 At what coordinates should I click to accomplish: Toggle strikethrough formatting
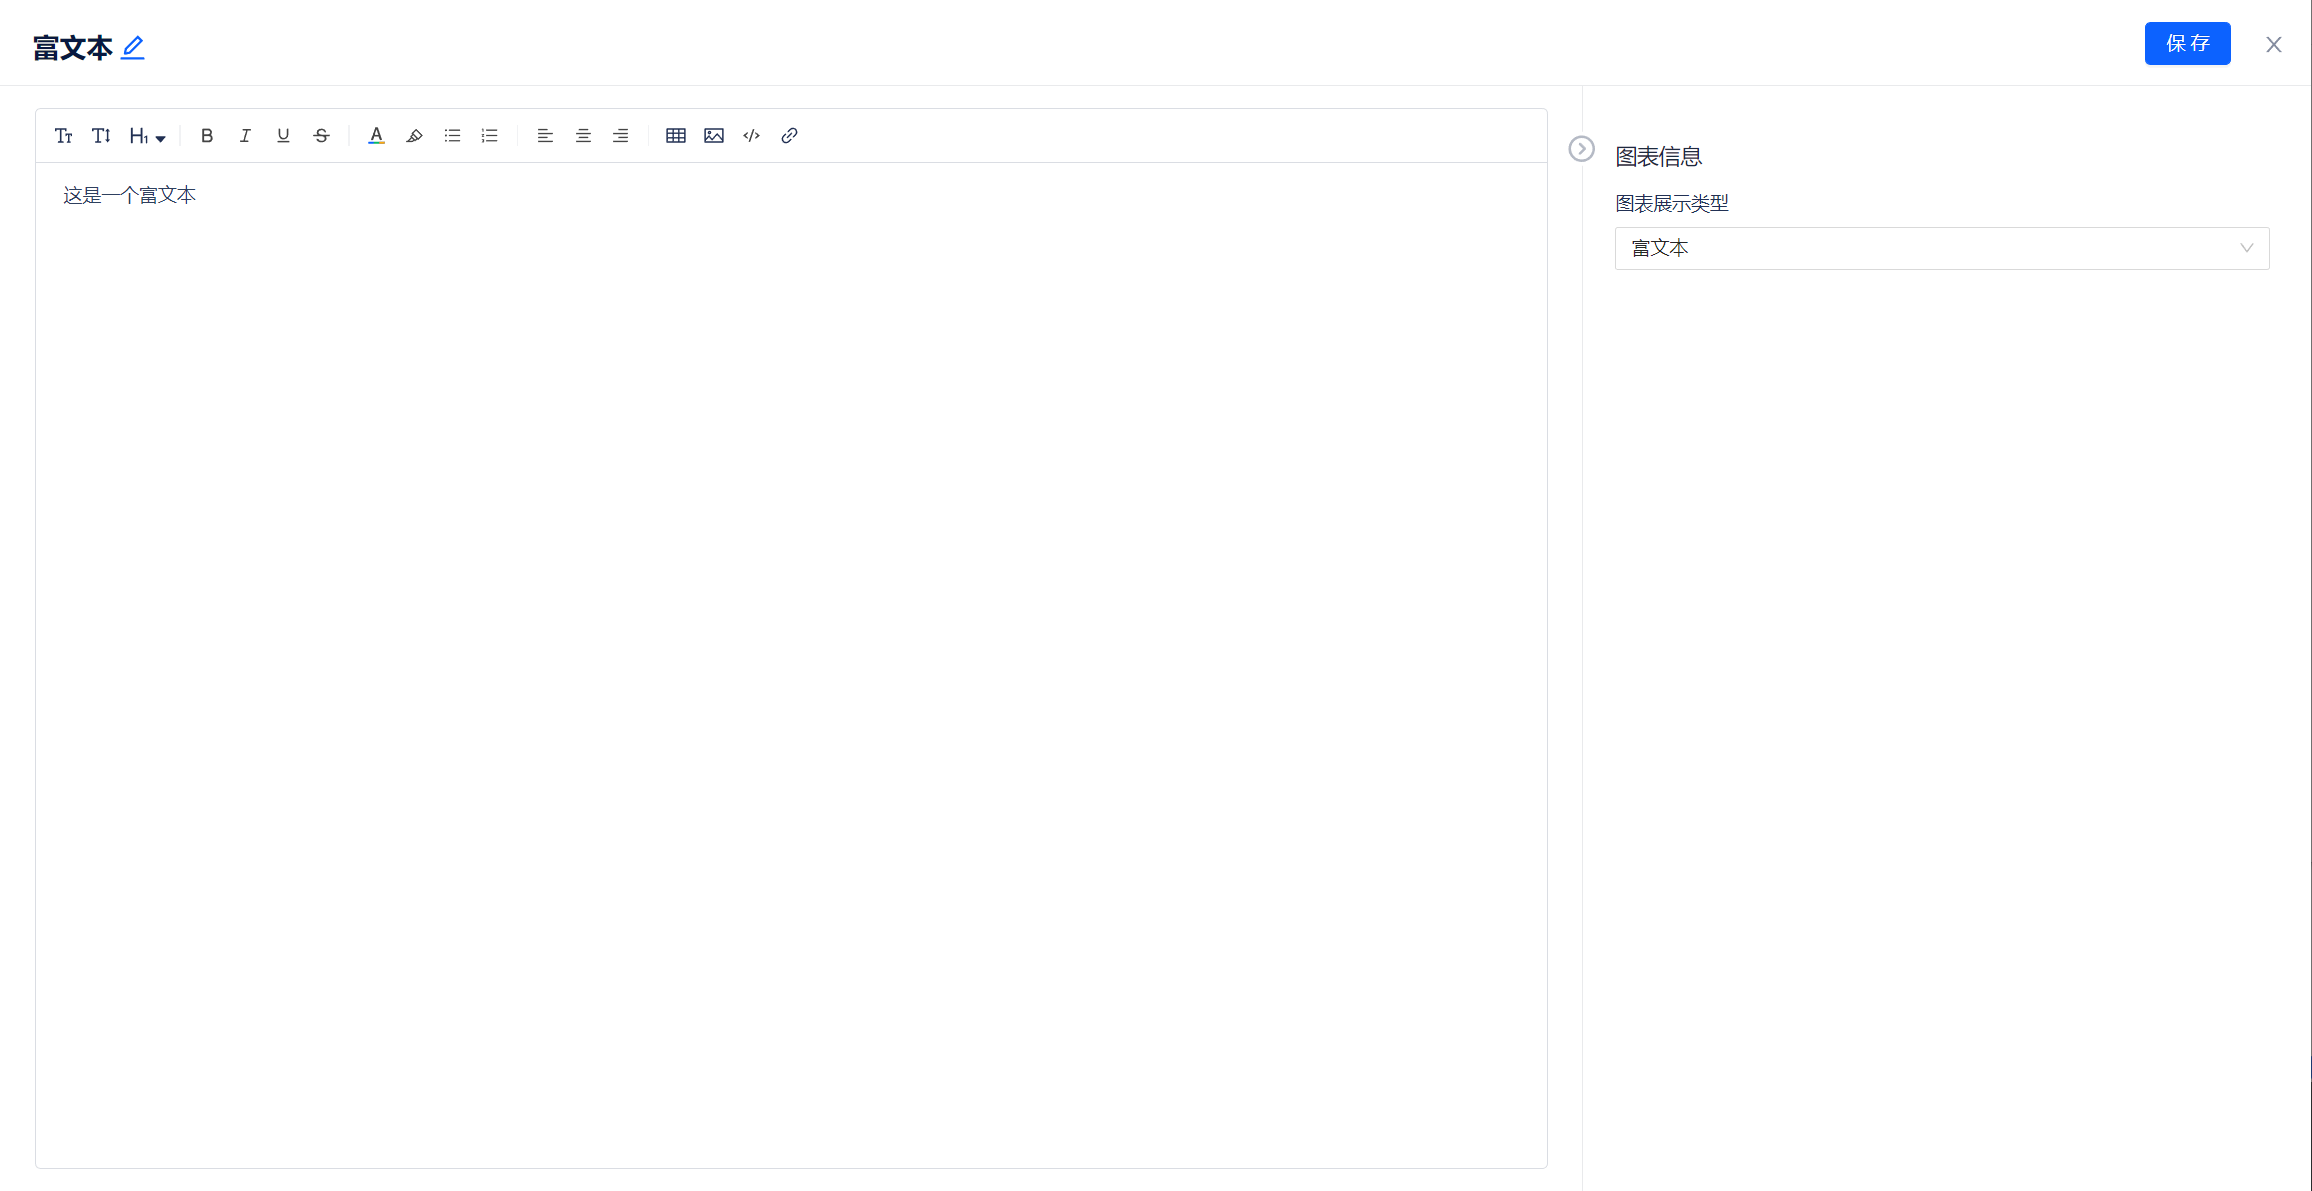click(321, 136)
